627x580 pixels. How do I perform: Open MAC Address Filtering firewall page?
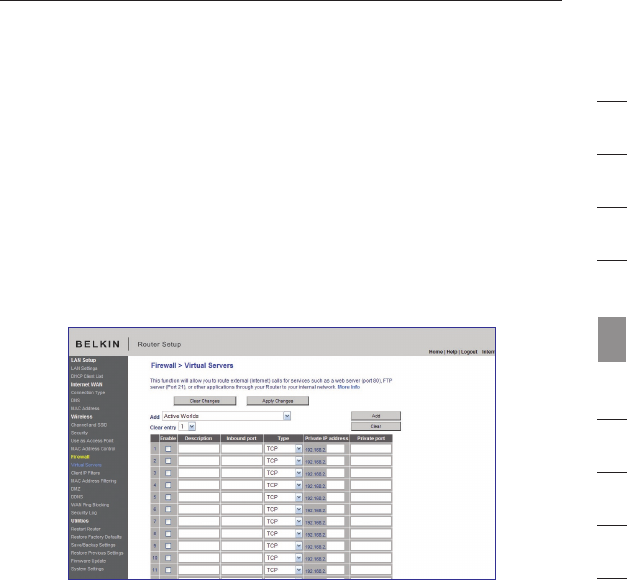(x=94, y=481)
